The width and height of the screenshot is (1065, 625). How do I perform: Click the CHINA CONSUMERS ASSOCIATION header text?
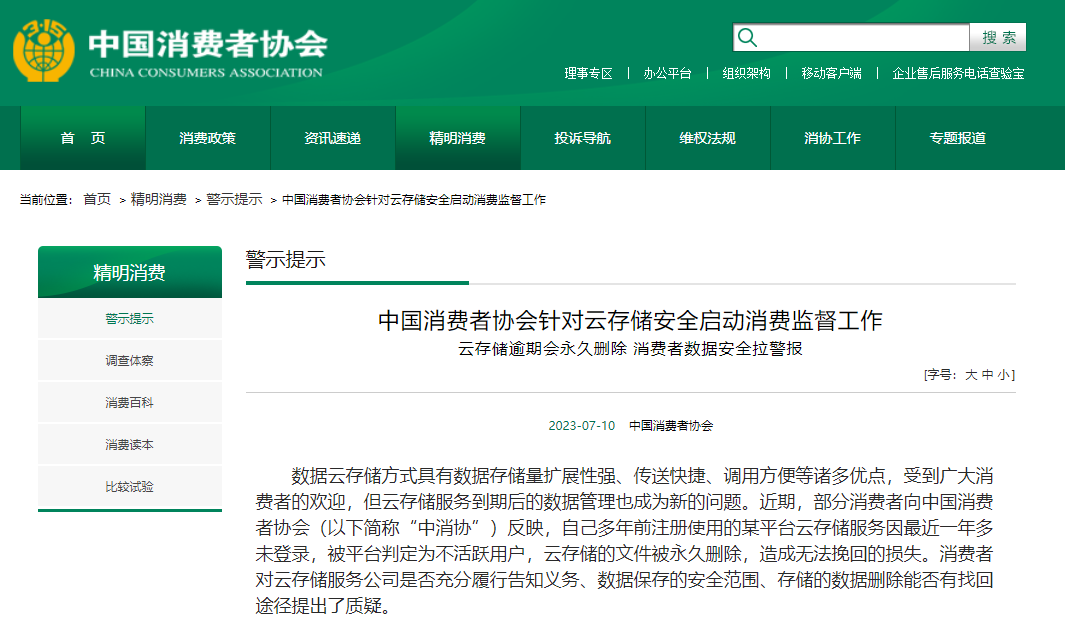206,73
